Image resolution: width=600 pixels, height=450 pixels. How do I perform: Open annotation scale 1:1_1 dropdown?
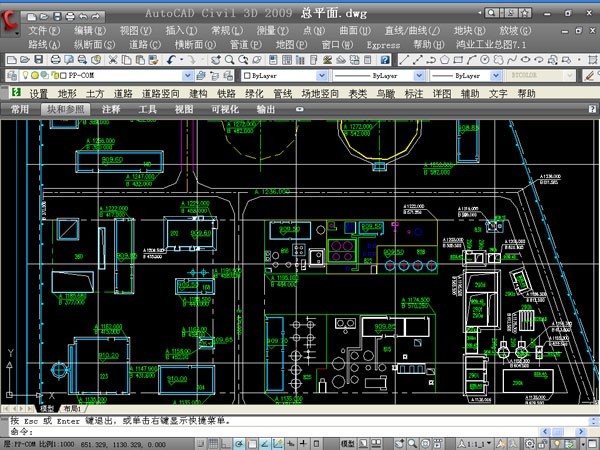click(x=489, y=443)
